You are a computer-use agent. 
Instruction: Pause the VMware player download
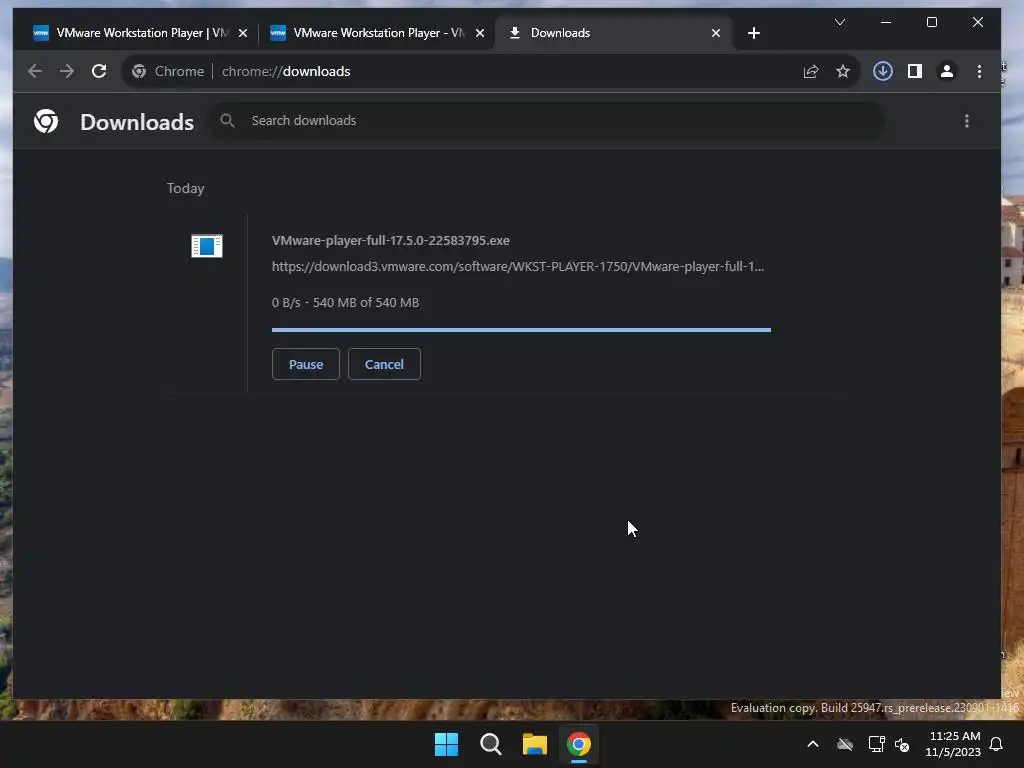[x=306, y=364]
